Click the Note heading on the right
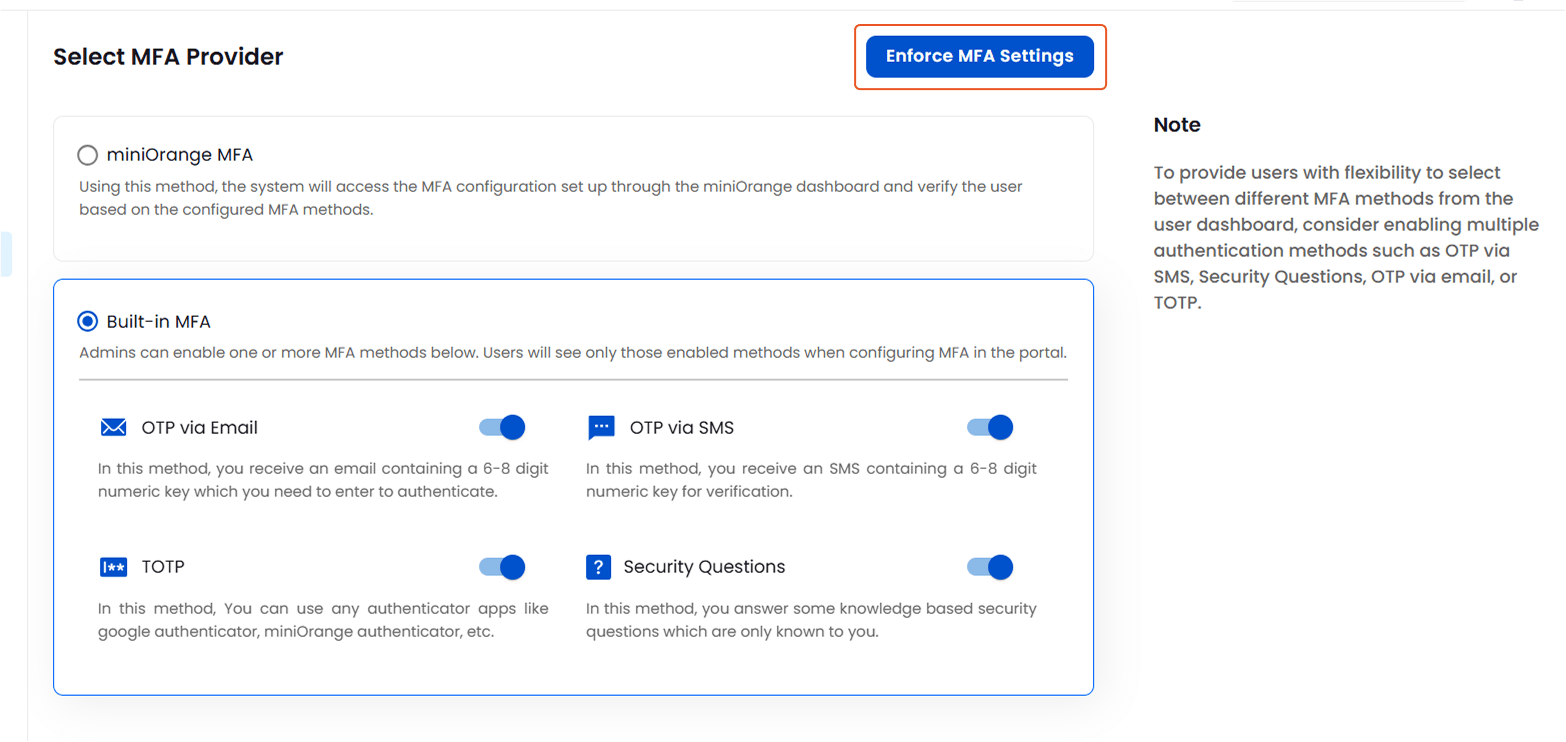1566x742 pixels. point(1176,124)
